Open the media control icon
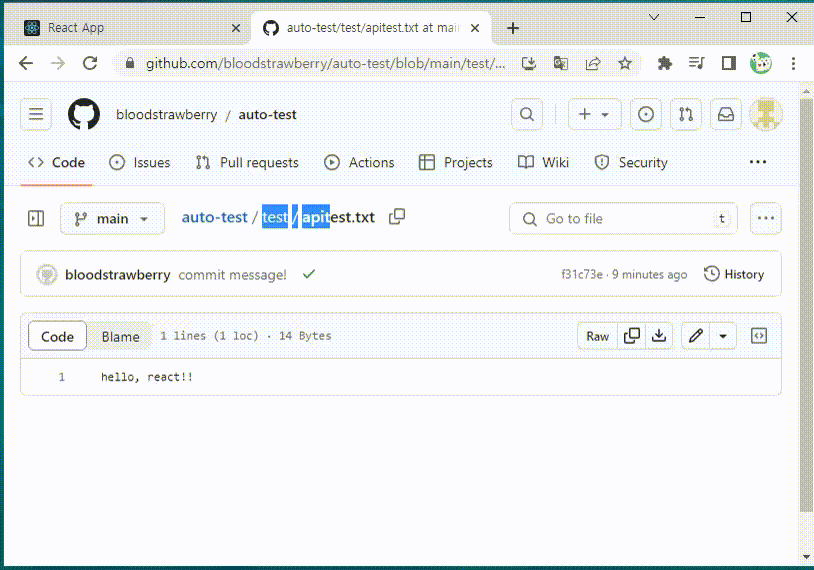814x570 pixels. tap(696, 63)
